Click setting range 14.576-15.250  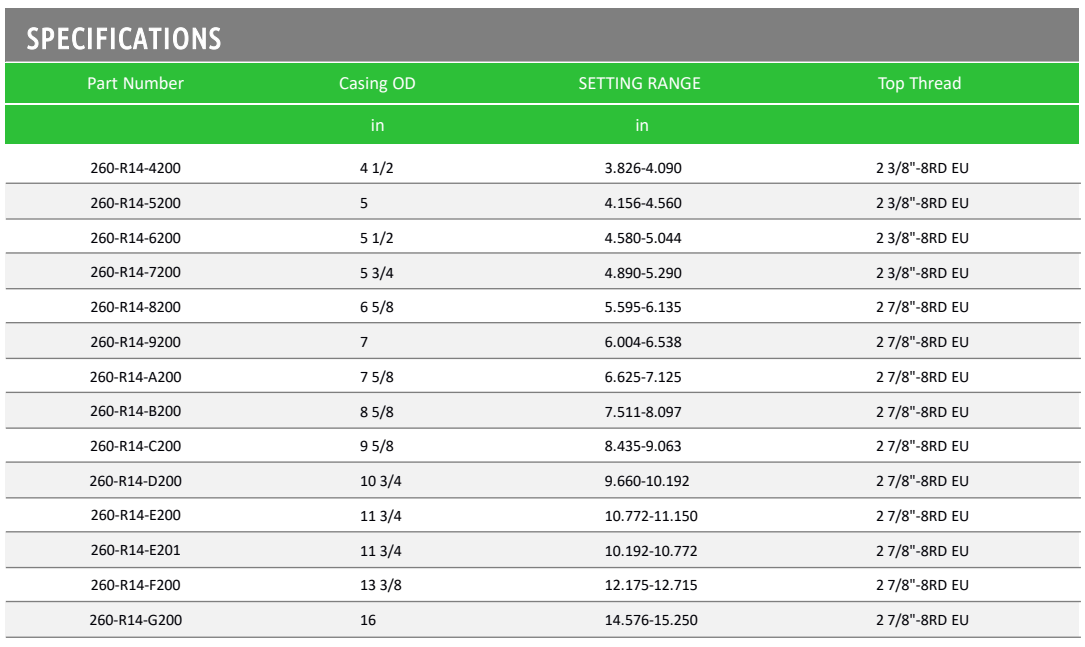point(651,620)
